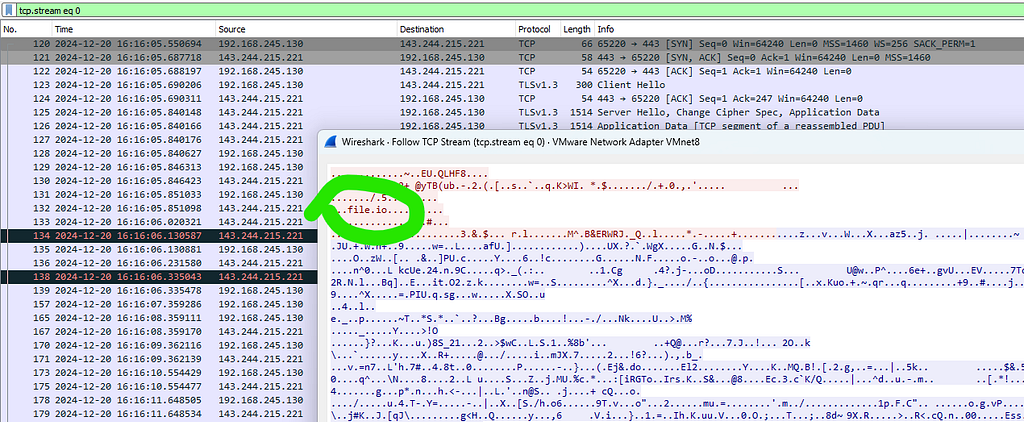Select packet 128 in the list

[157, 154]
